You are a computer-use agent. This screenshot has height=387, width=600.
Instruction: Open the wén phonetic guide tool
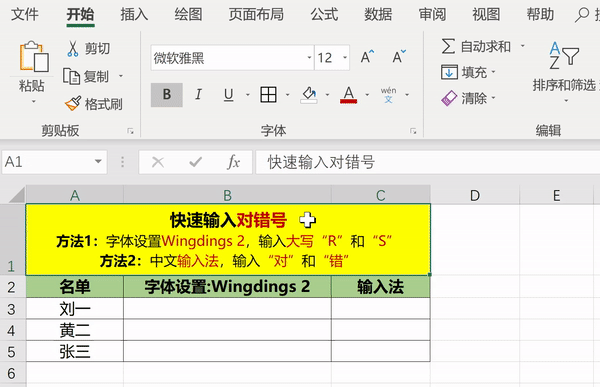click(388, 95)
